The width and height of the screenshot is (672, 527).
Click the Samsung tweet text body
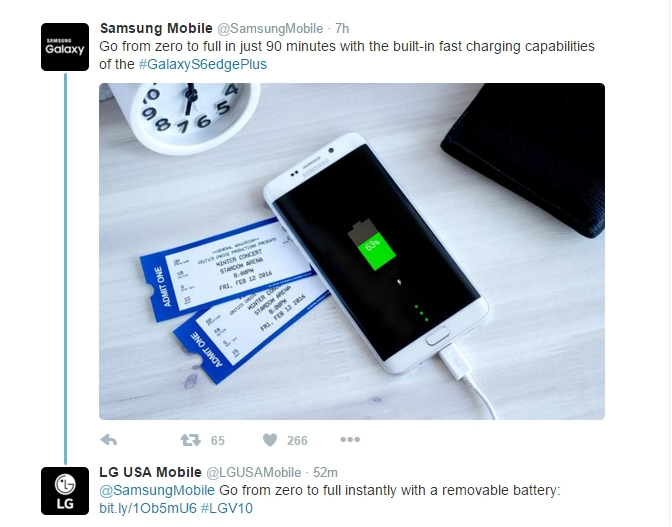(x=347, y=55)
